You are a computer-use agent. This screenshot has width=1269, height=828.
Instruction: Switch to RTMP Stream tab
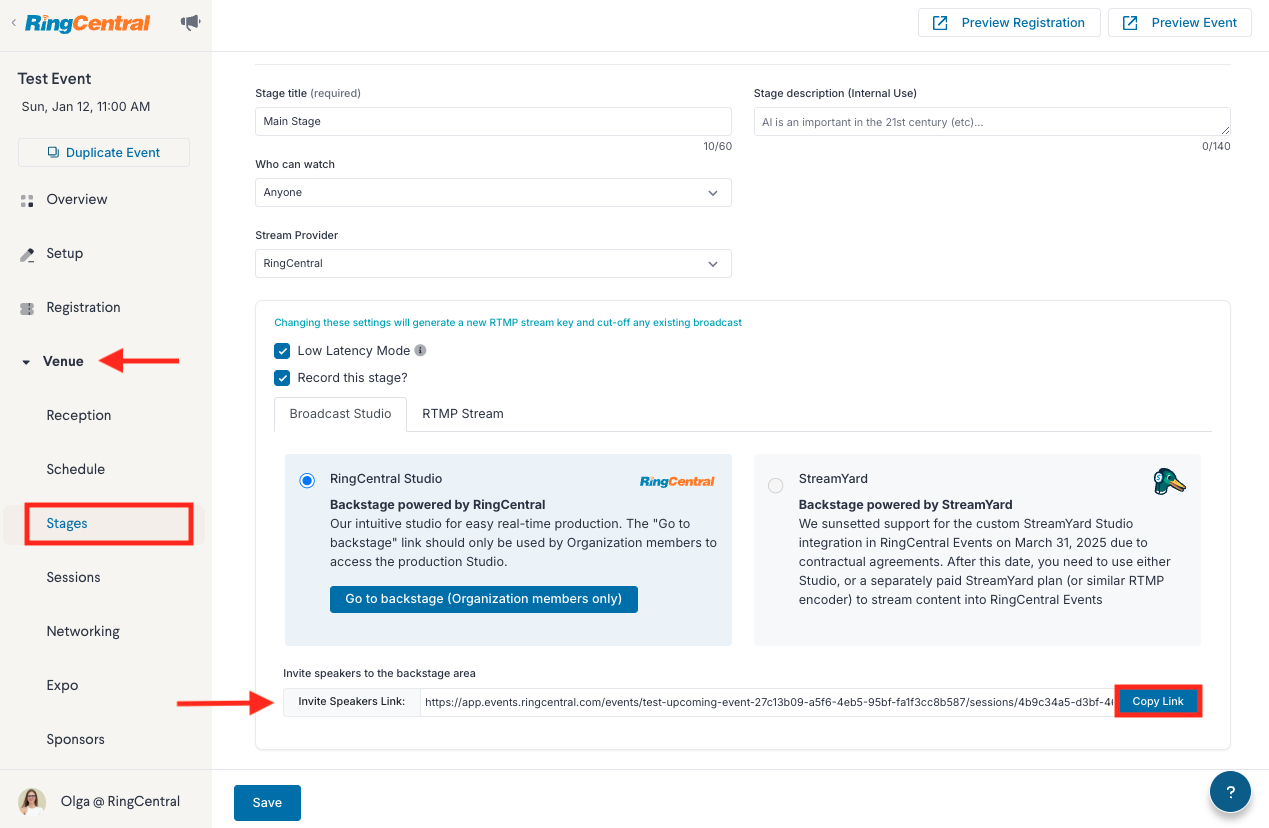463,413
